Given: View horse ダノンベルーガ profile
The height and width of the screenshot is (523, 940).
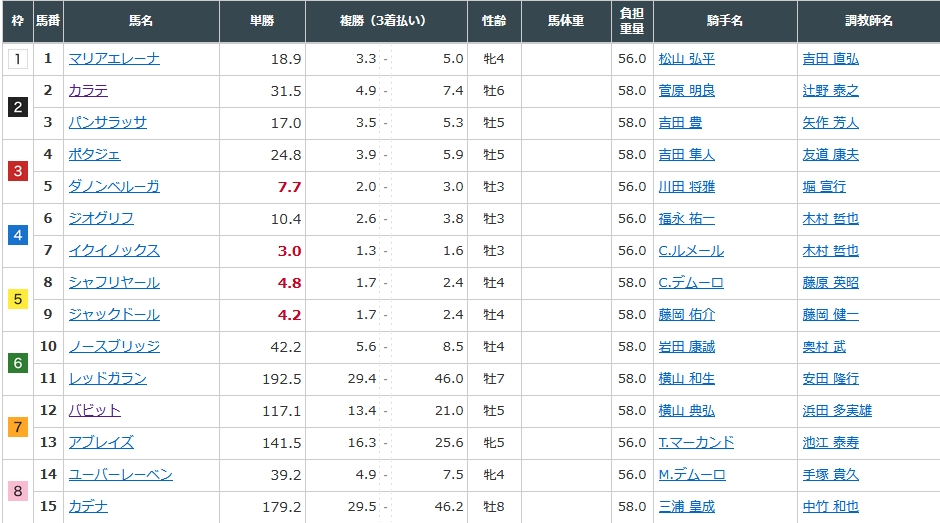Looking at the screenshot, I should 114,187.
